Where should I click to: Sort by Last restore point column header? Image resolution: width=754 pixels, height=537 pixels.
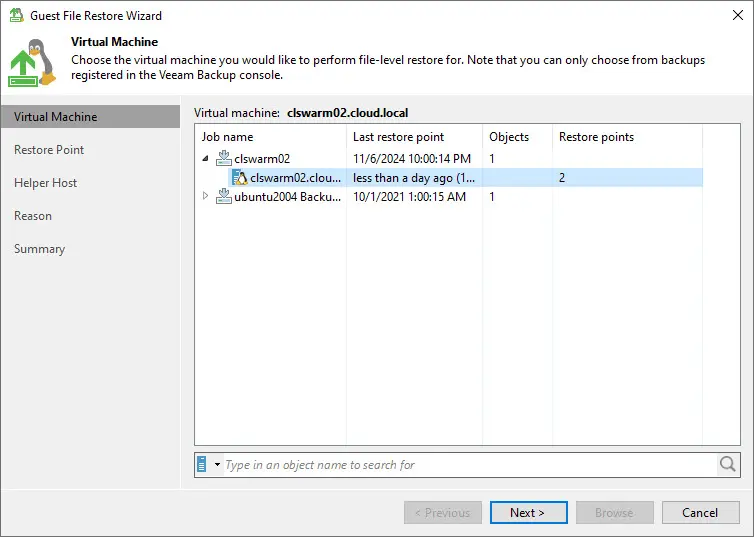click(414, 137)
